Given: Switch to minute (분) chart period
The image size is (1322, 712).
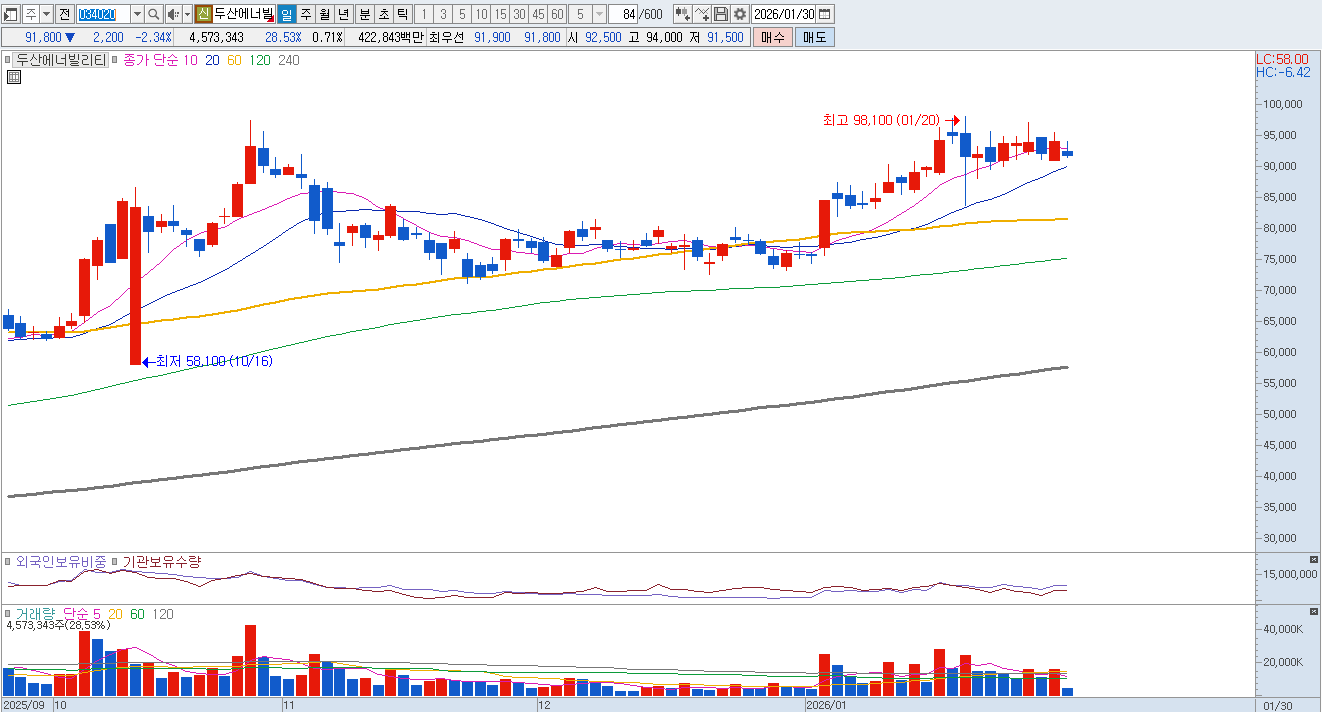Looking at the screenshot, I should pyautogui.click(x=364, y=14).
